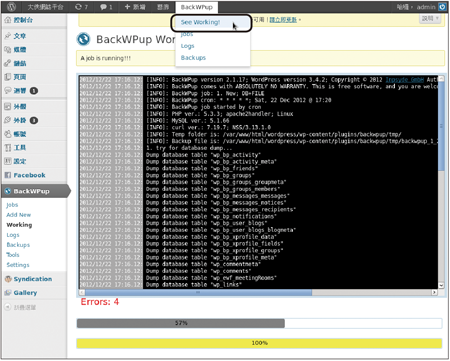Expand the 說明 help dropdown tab

pyautogui.click(x=430, y=19)
